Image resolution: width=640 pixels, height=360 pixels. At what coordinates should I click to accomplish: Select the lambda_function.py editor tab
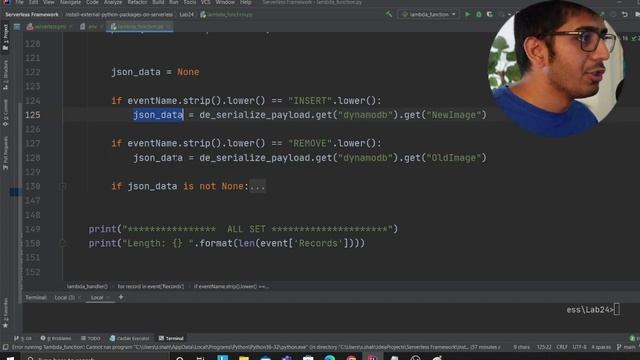coord(139,27)
